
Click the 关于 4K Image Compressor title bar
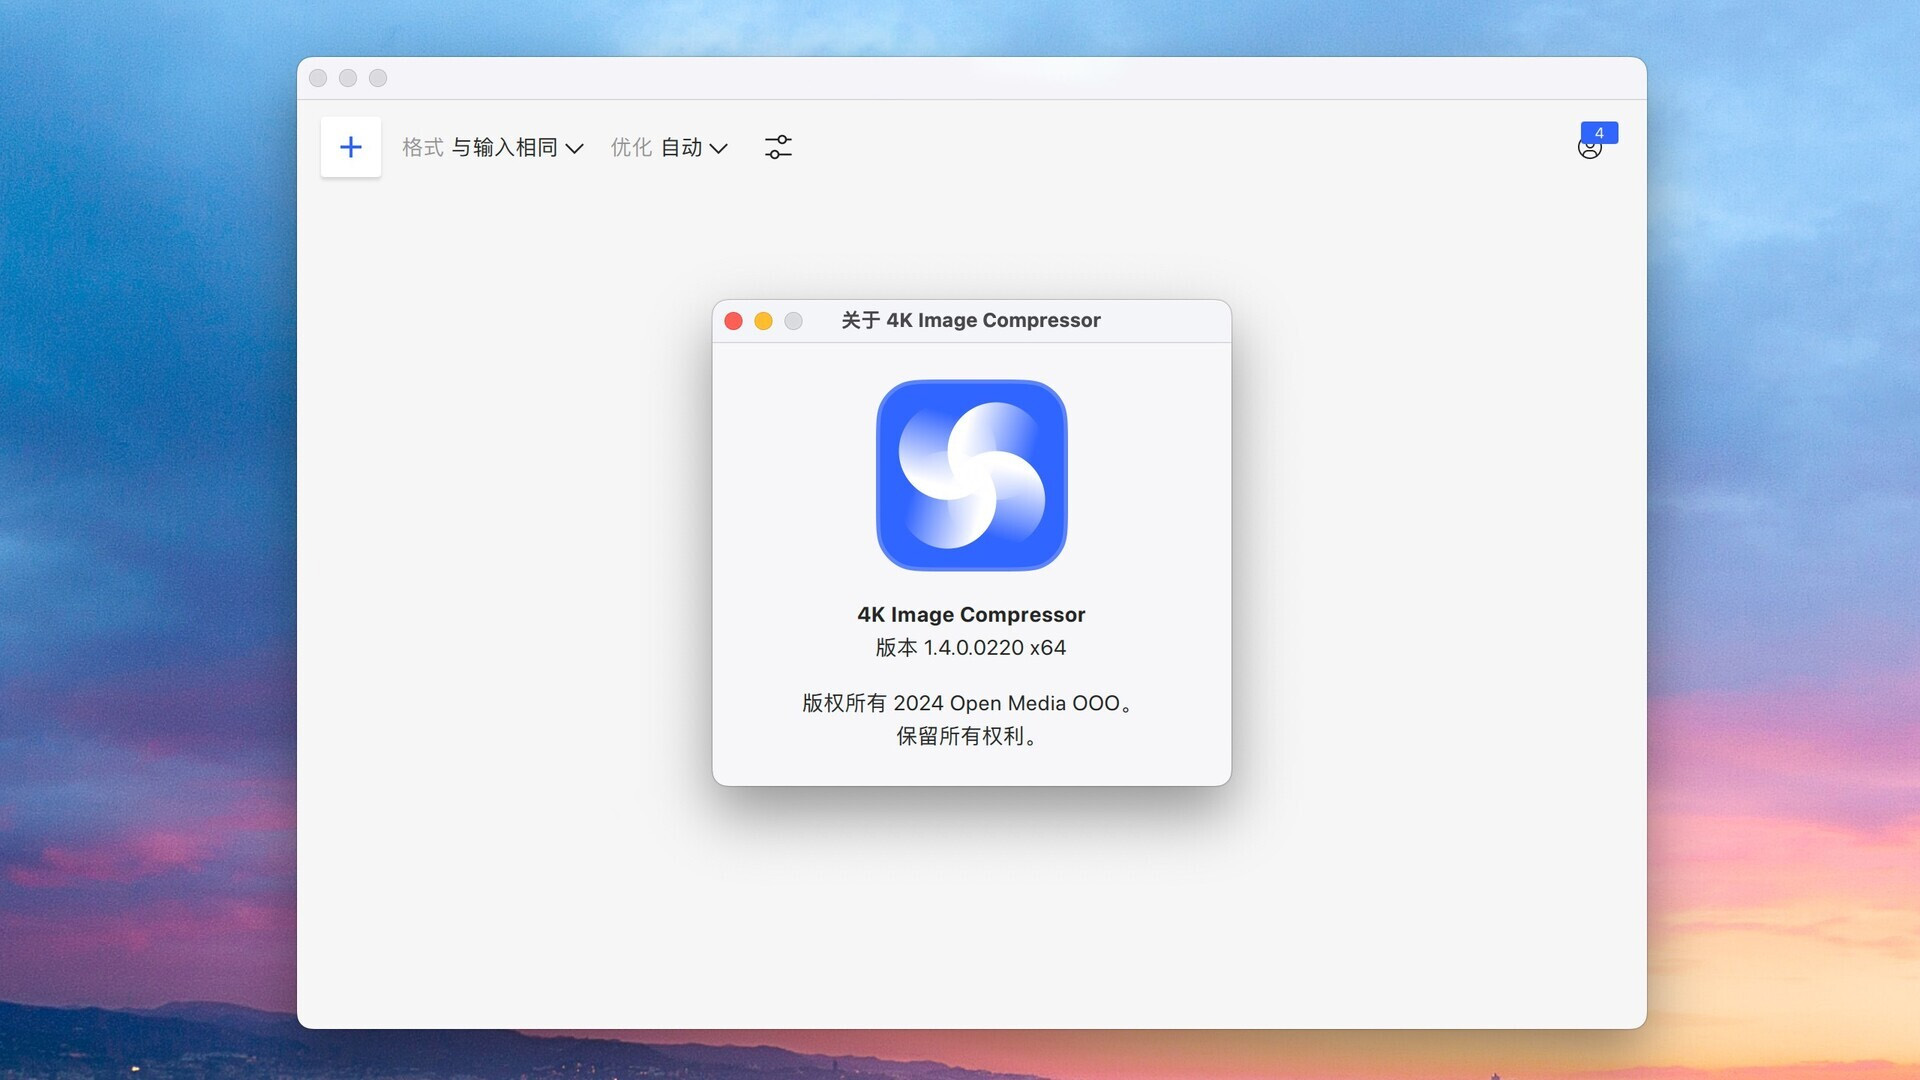970,320
